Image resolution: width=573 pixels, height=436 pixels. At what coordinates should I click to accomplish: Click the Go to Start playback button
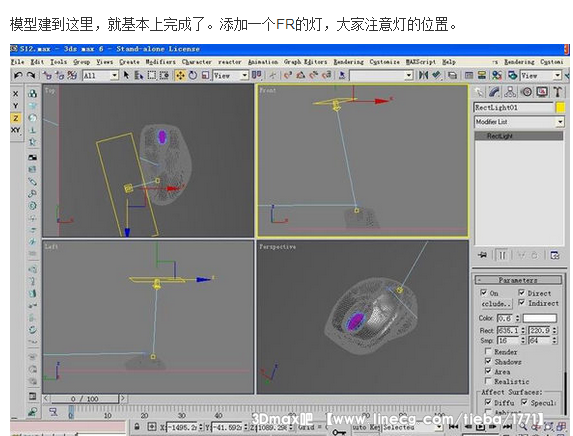453,426
